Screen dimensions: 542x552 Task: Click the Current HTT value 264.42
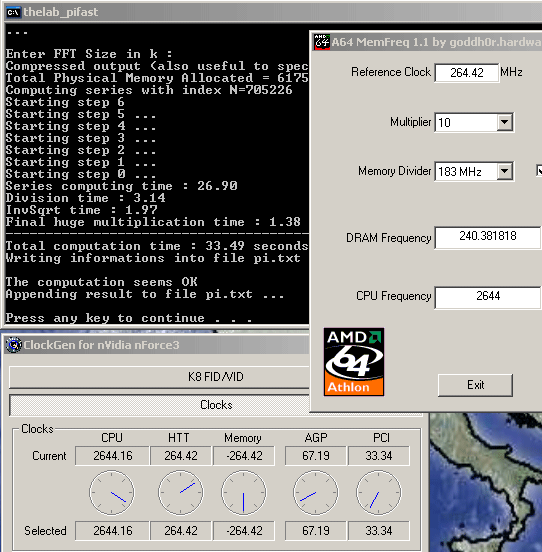point(181,456)
